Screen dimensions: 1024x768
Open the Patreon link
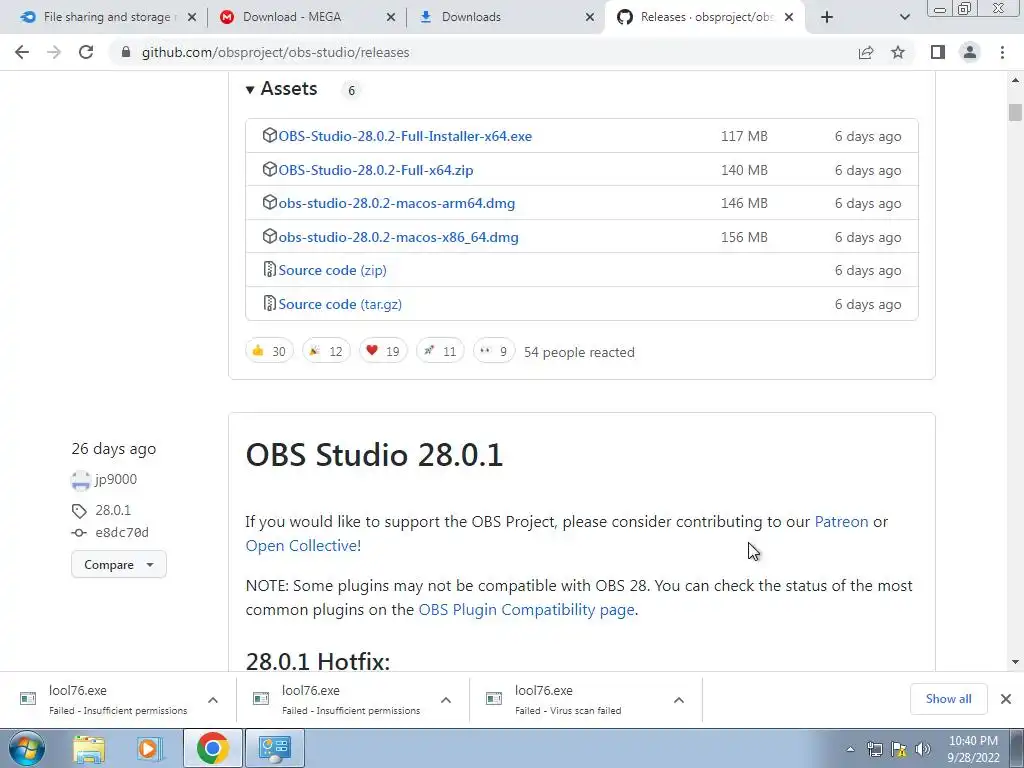tap(841, 522)
